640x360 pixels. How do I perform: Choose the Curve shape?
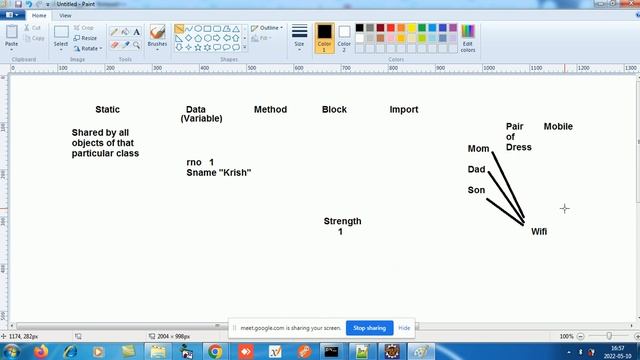189,29
